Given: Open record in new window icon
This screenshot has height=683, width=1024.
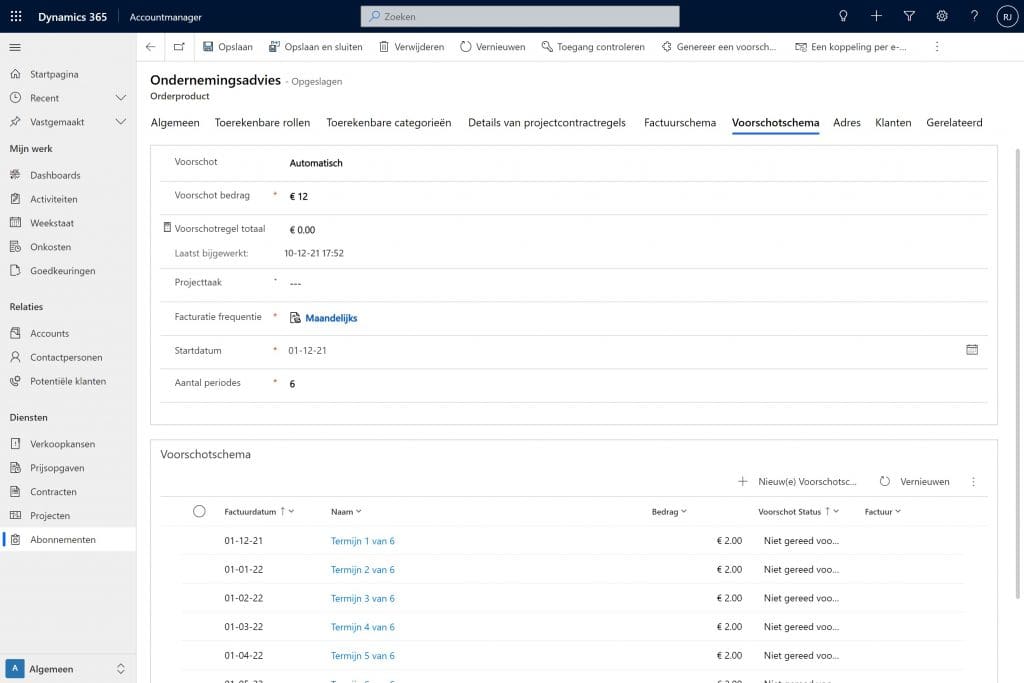Looking at the screenshot, I should 179,47.
